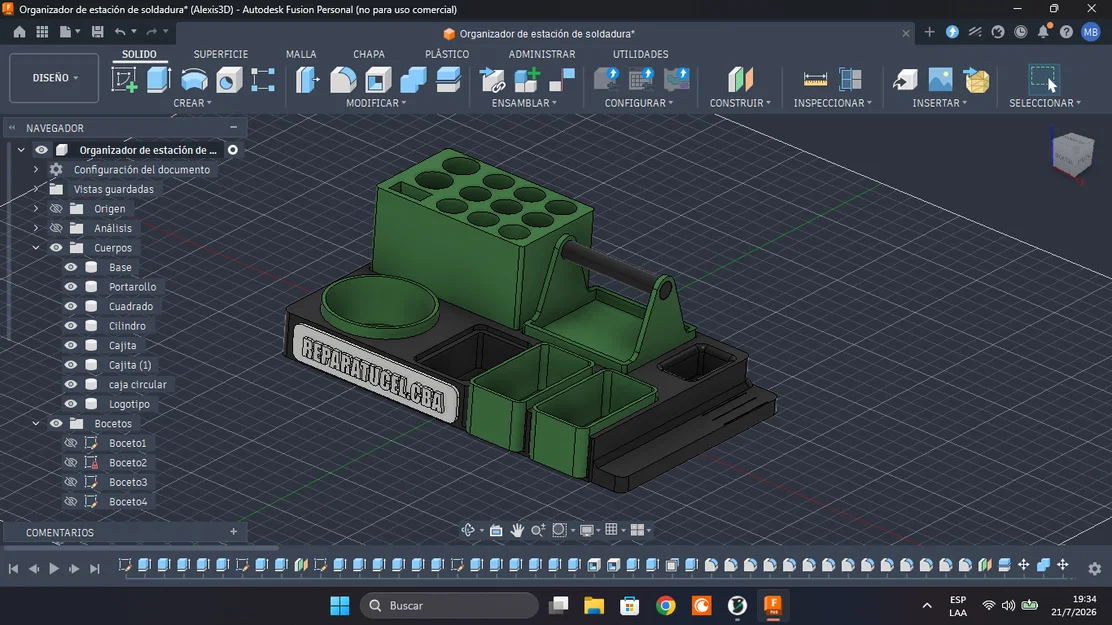Screen dimensions: 1112x625
Task: Select the Fillet tool
Action: click(343, 79)
